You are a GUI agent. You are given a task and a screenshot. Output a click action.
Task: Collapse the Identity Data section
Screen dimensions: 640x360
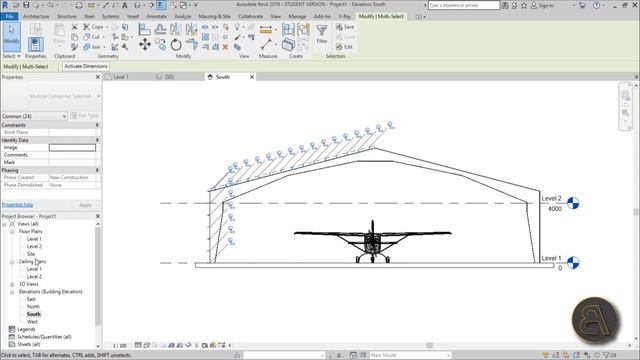click(97, 140)
